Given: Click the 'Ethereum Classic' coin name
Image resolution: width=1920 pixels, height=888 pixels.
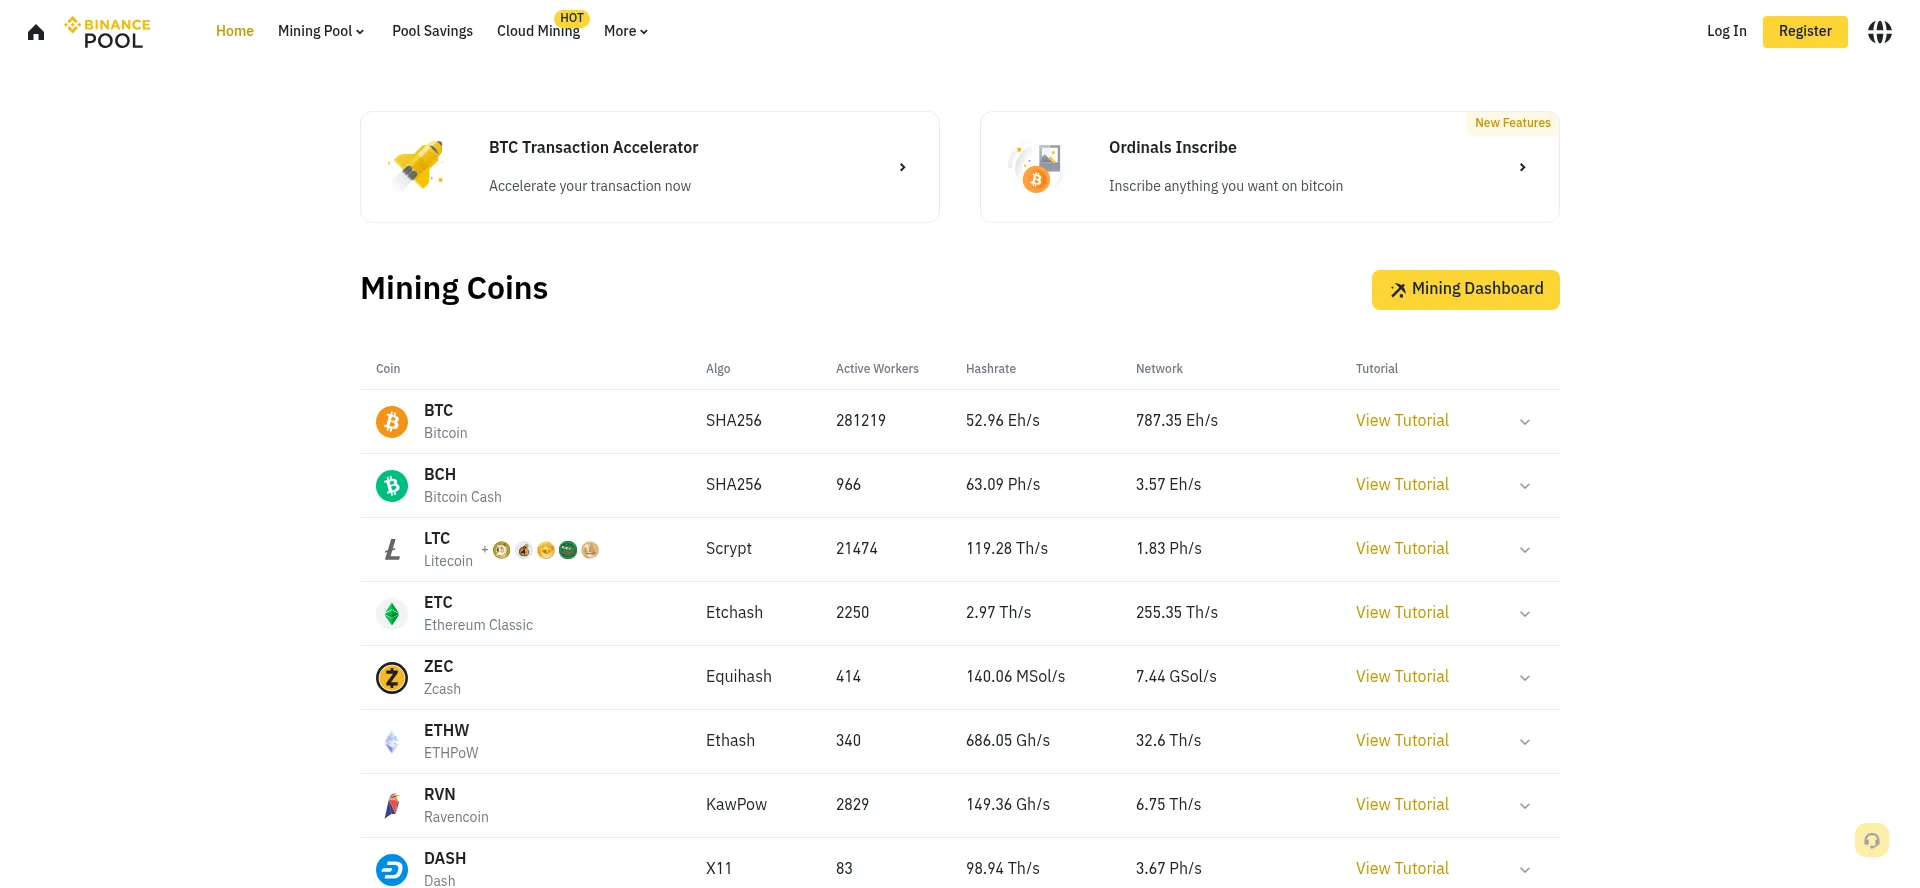Looking at the screenshot, I should click(x=478, y=625).
